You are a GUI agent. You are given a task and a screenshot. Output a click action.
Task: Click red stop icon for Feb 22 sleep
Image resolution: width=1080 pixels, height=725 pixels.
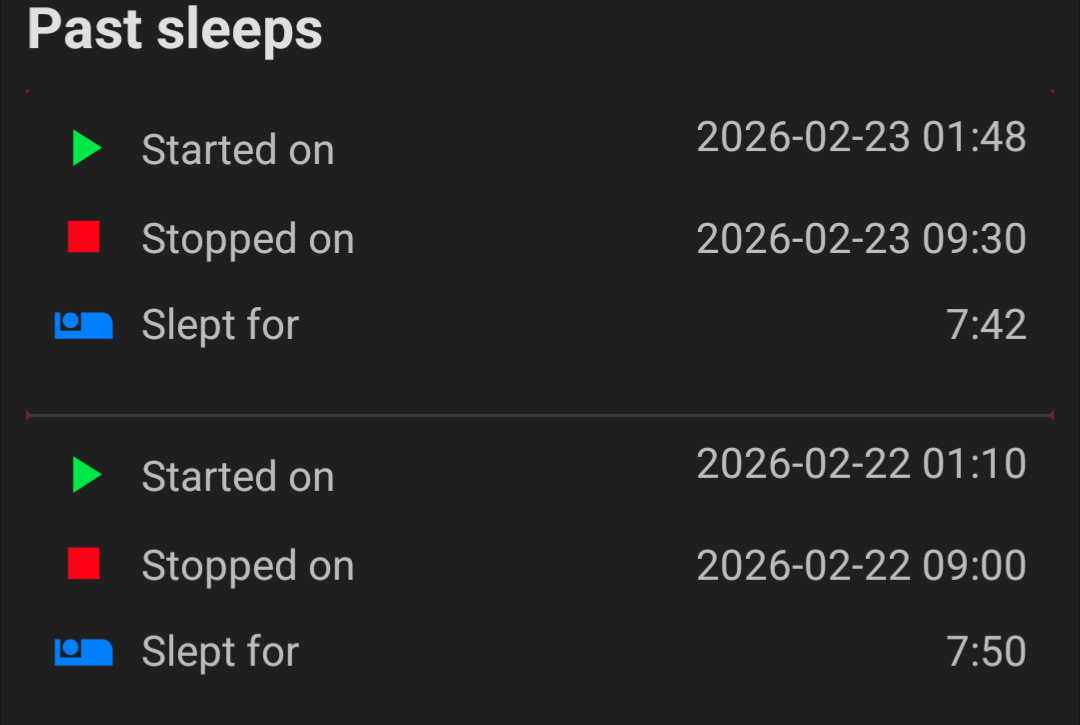(84, 564)
